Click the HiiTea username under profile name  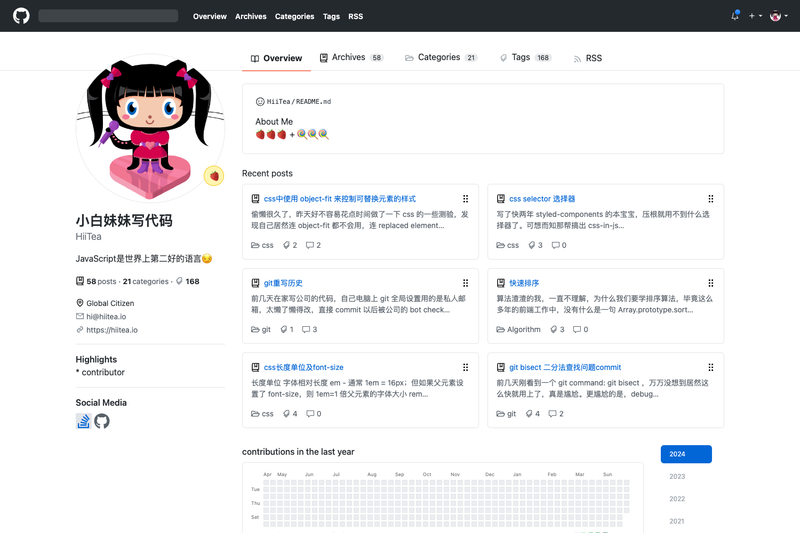click(x=88, y=237)
